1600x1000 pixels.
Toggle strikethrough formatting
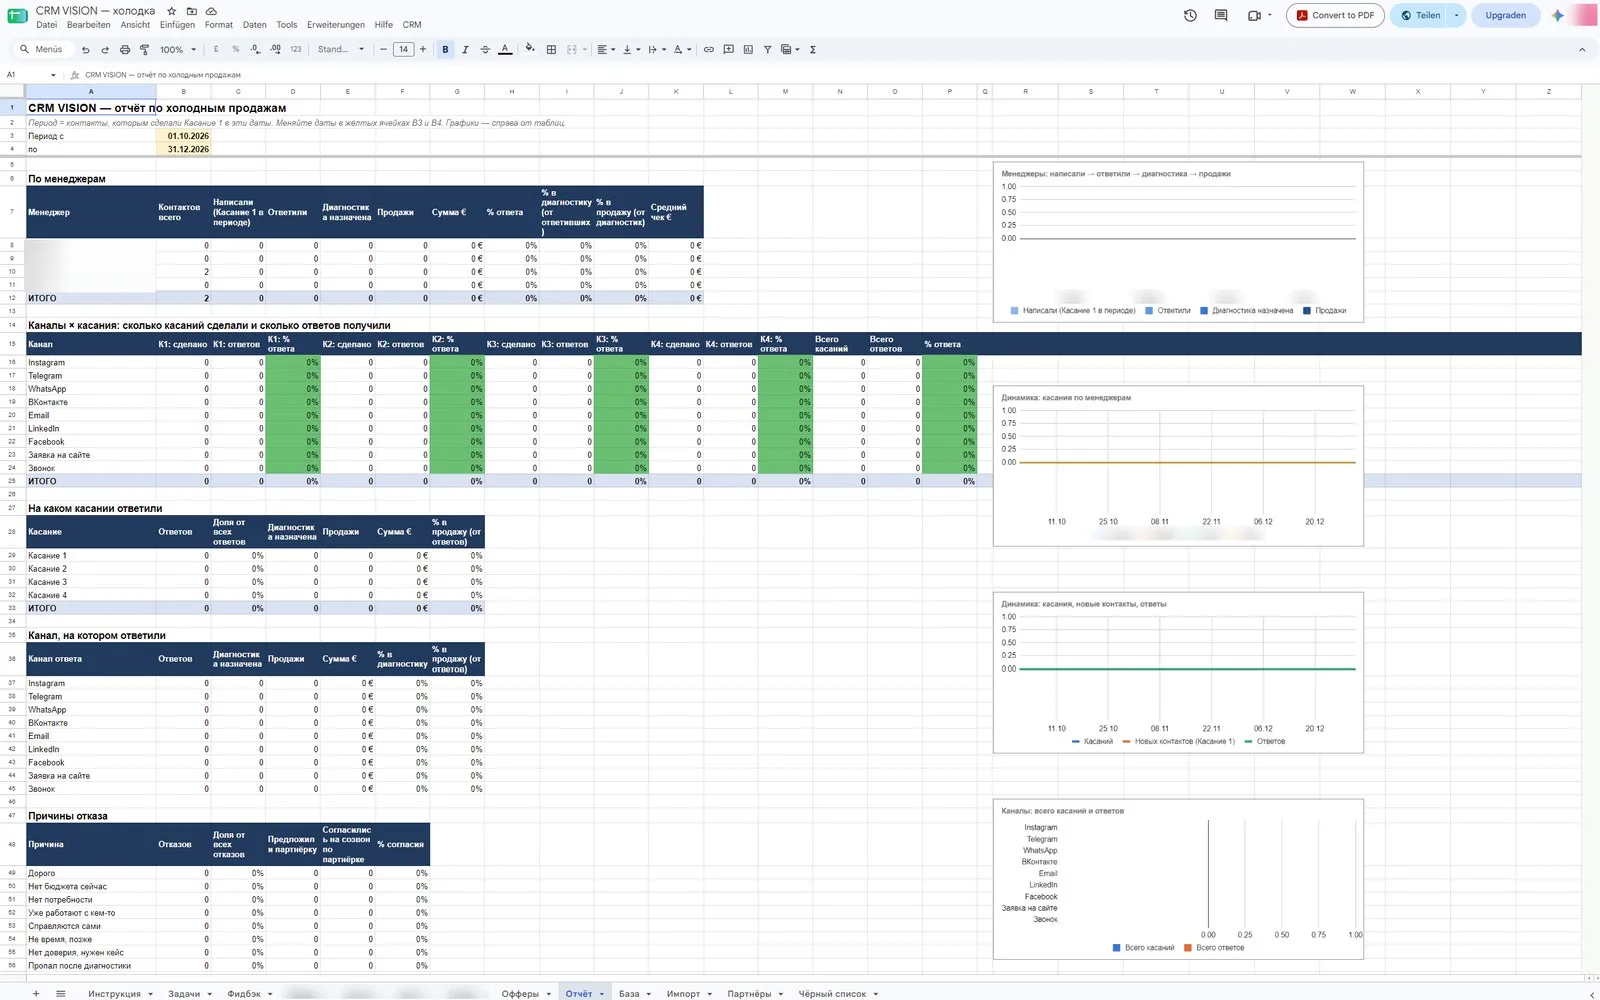485,49
